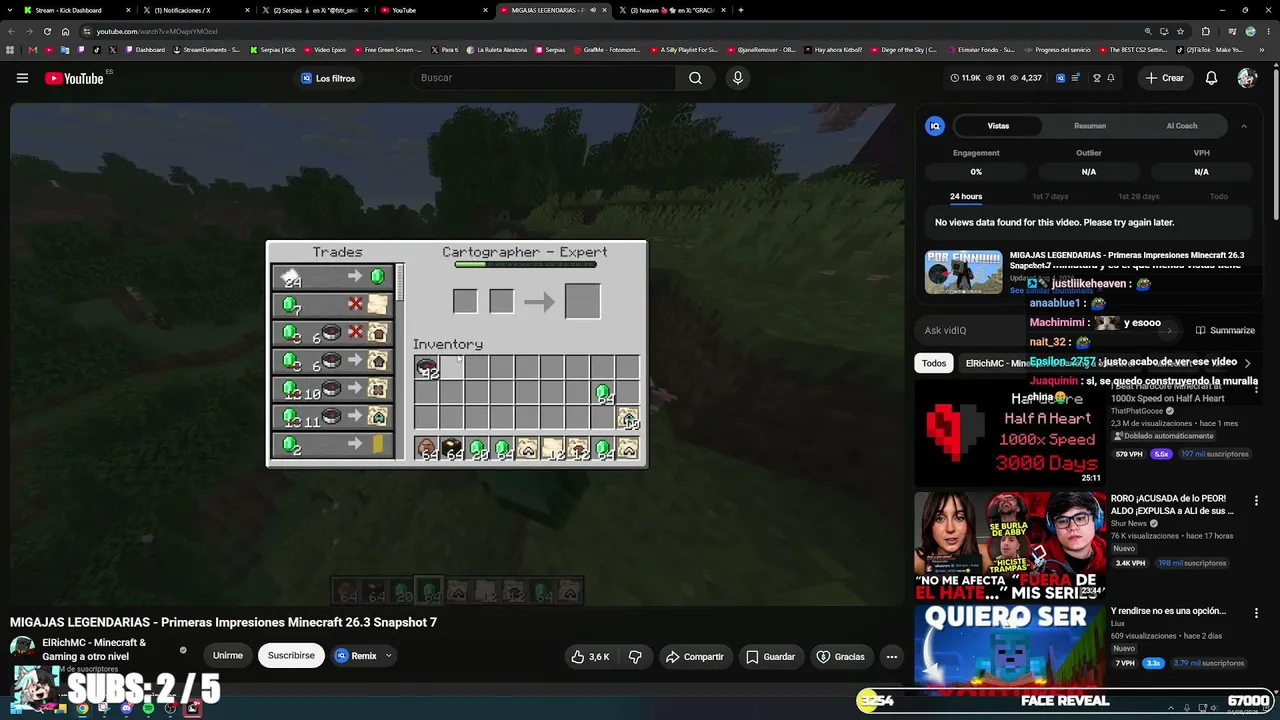The image size is (1280, 720).
Task: Click the Spotify icon in the taskbar
Action: click(x=148, y=709)
